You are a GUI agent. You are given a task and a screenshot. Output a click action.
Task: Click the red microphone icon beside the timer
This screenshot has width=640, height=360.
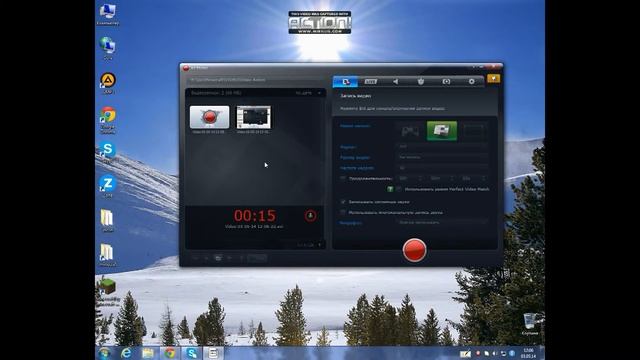click(310, 216)
